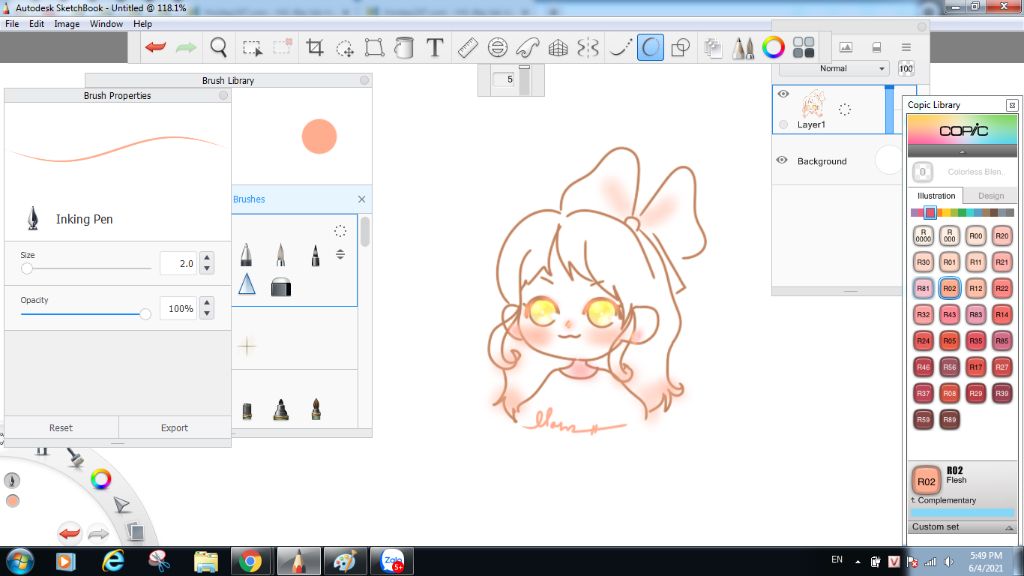Open the Draw Styles shapes tool
The width and height of the screenshot is (1024, 576).
(680, 47)
